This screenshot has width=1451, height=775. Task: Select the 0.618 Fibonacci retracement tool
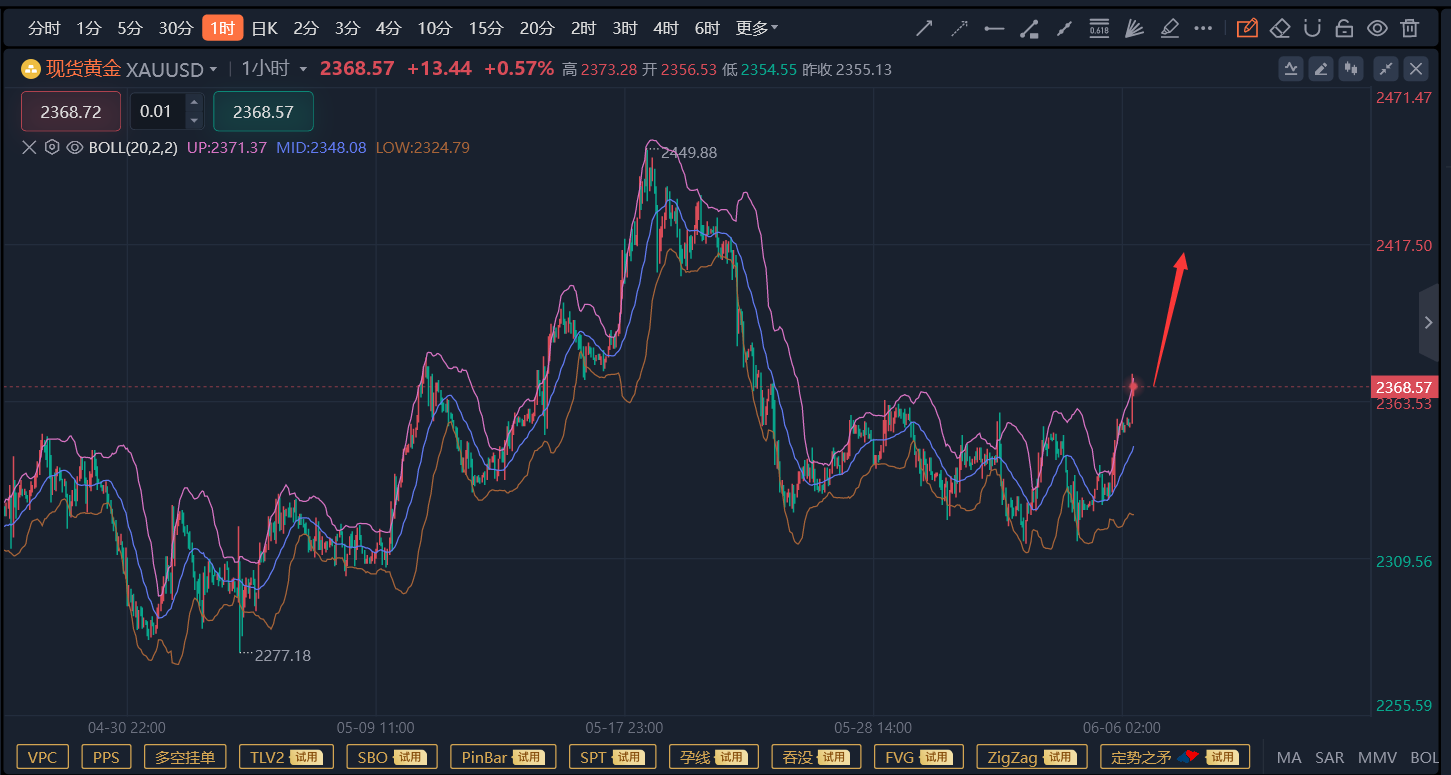1099,28
